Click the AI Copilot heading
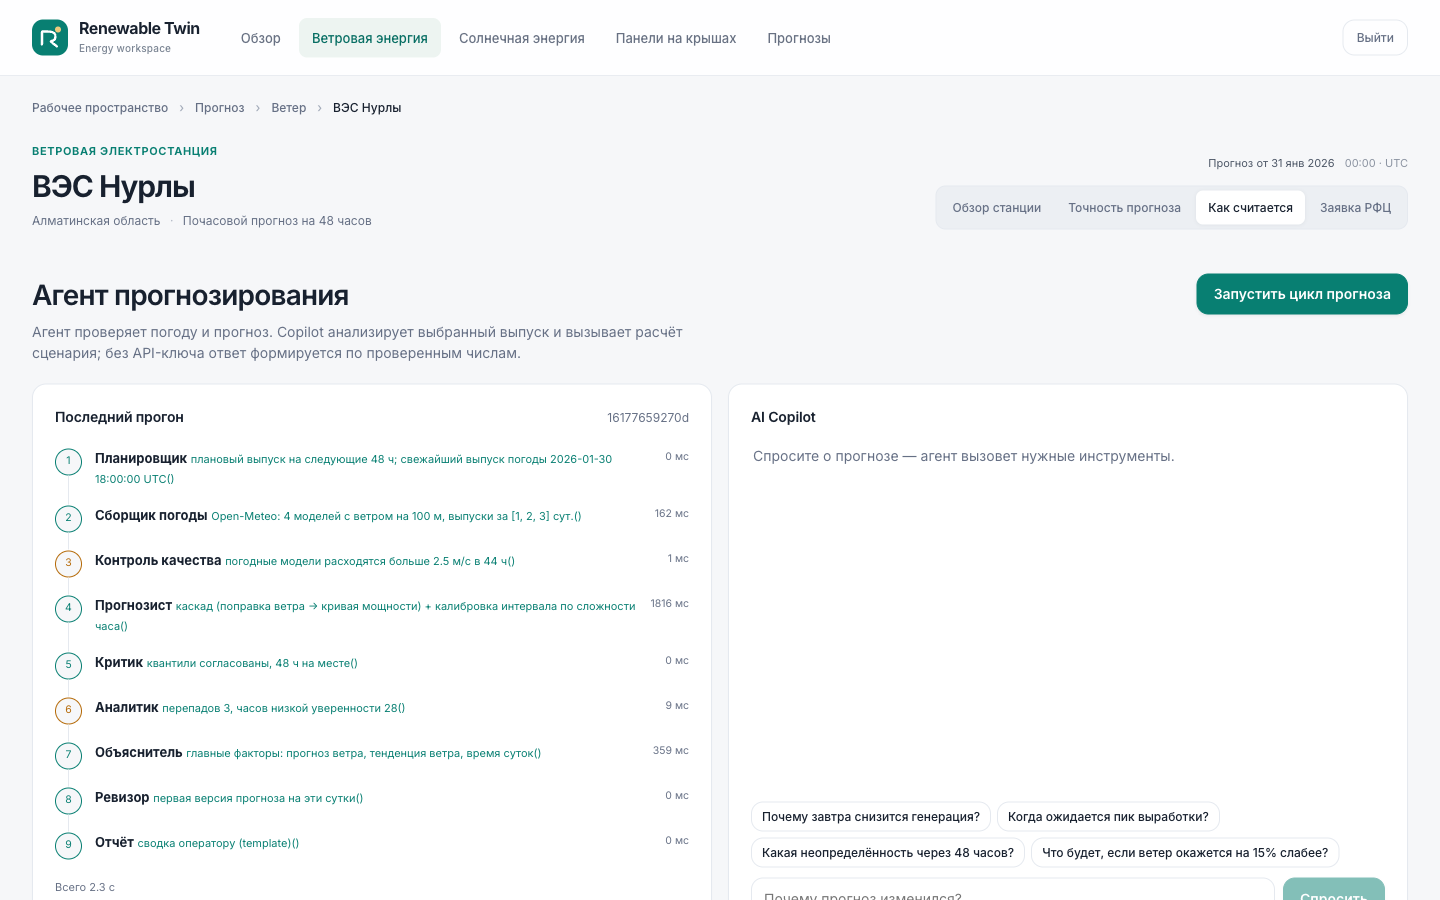 coord(783,418)
